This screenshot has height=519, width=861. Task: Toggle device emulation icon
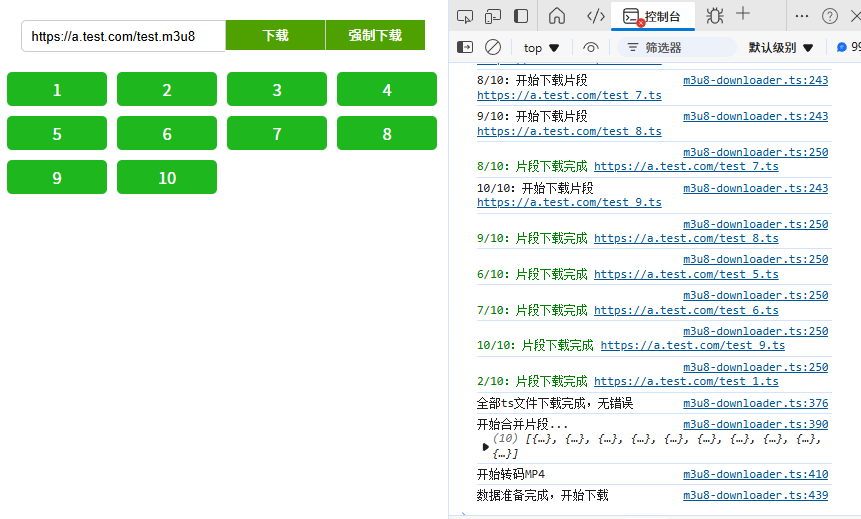493,16
